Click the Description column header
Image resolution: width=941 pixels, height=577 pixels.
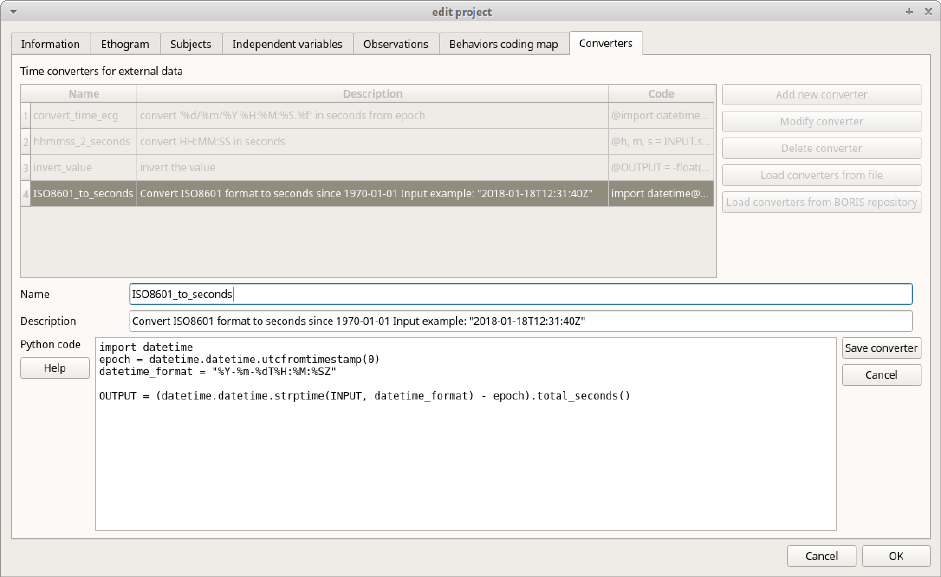(372, 94)
